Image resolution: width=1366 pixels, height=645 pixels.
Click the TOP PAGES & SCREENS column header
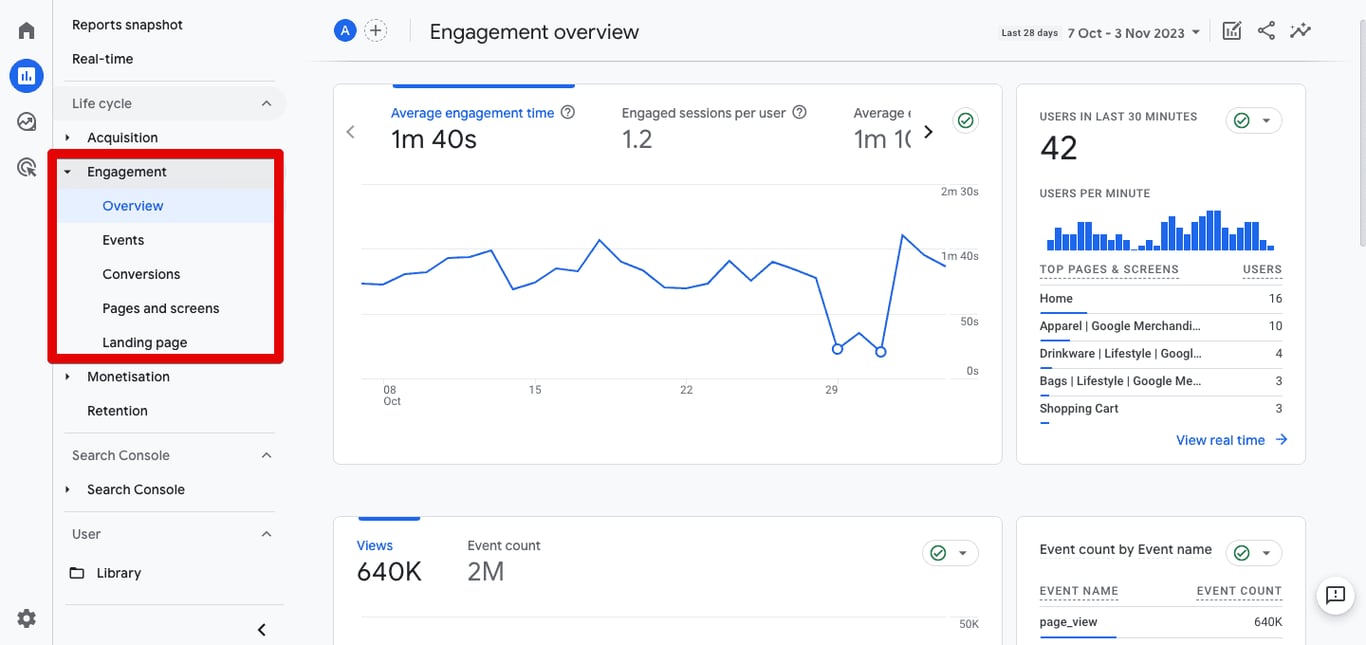(x=1109, y=270)
